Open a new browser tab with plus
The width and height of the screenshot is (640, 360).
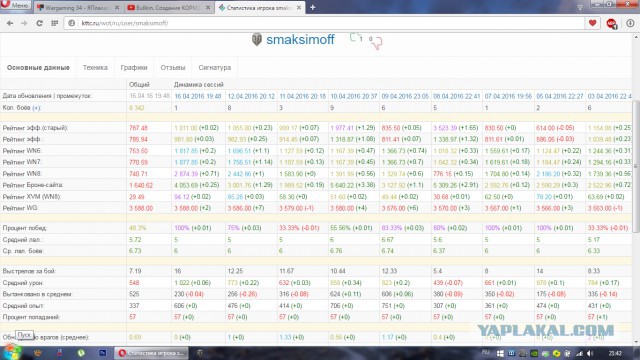pos(313,7)
